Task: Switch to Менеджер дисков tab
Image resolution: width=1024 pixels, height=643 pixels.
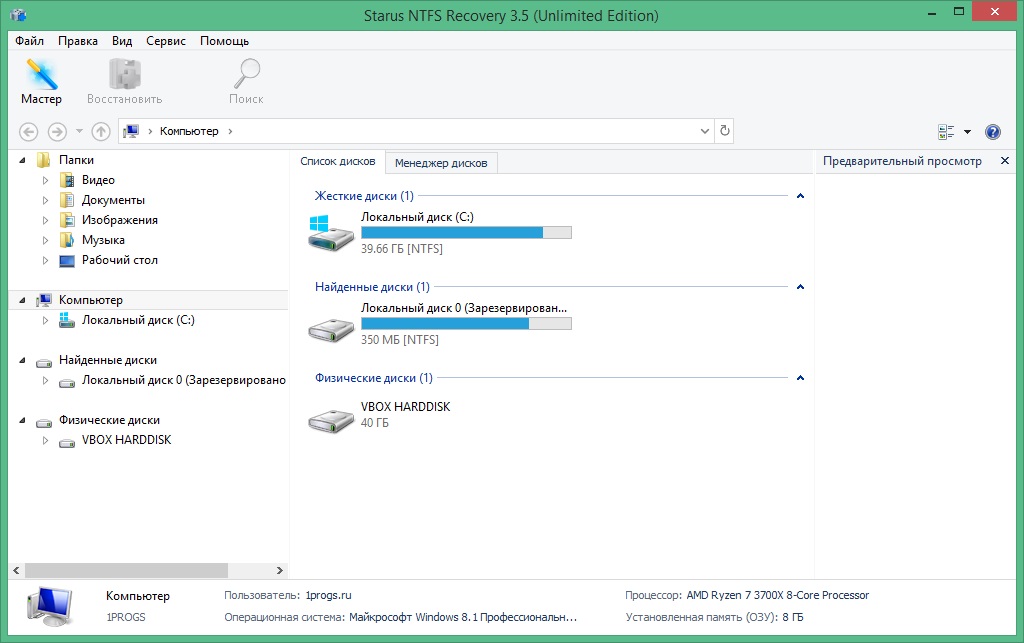Action: pyautogui.click(x=441, y=163)
